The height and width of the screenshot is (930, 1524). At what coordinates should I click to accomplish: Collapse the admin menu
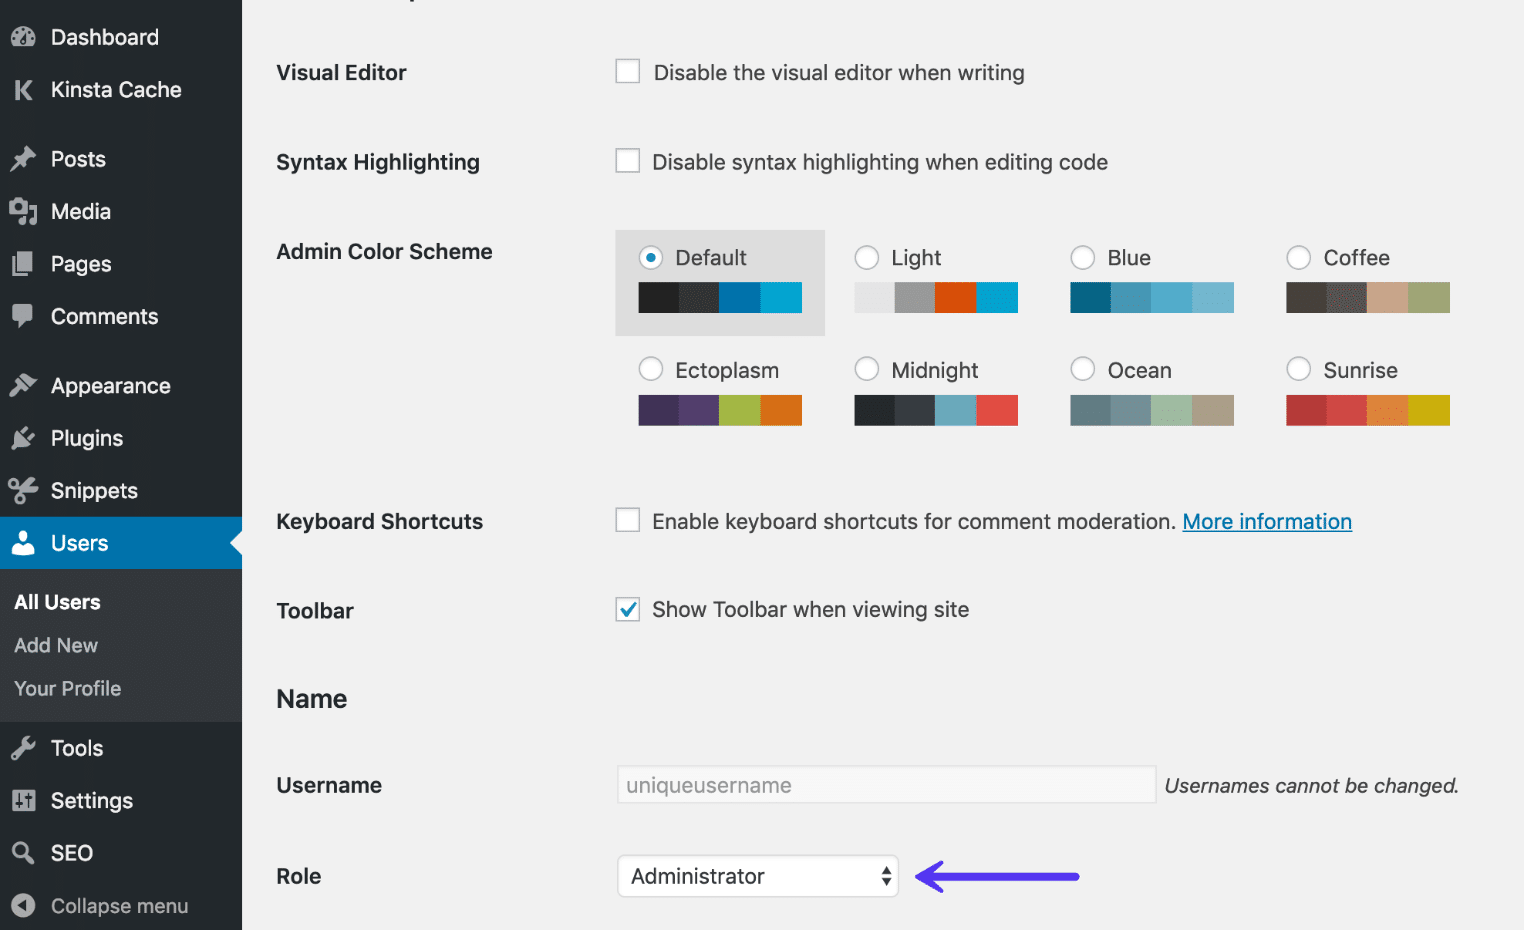[x=119, y=906]
